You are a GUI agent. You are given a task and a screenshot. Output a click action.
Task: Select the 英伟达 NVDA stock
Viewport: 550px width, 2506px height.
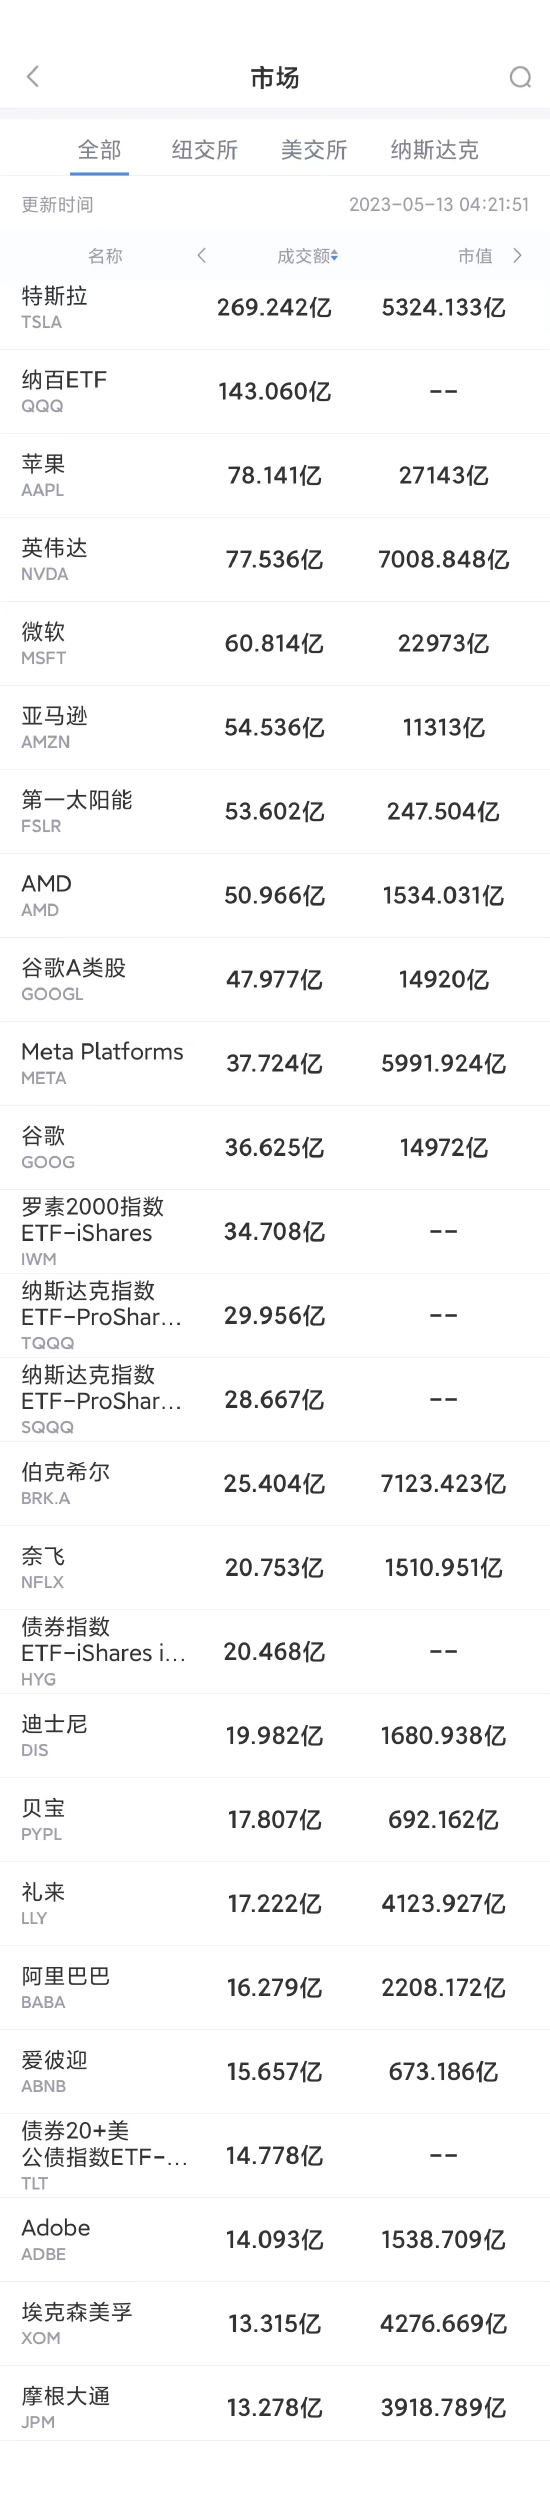point(275,560)
